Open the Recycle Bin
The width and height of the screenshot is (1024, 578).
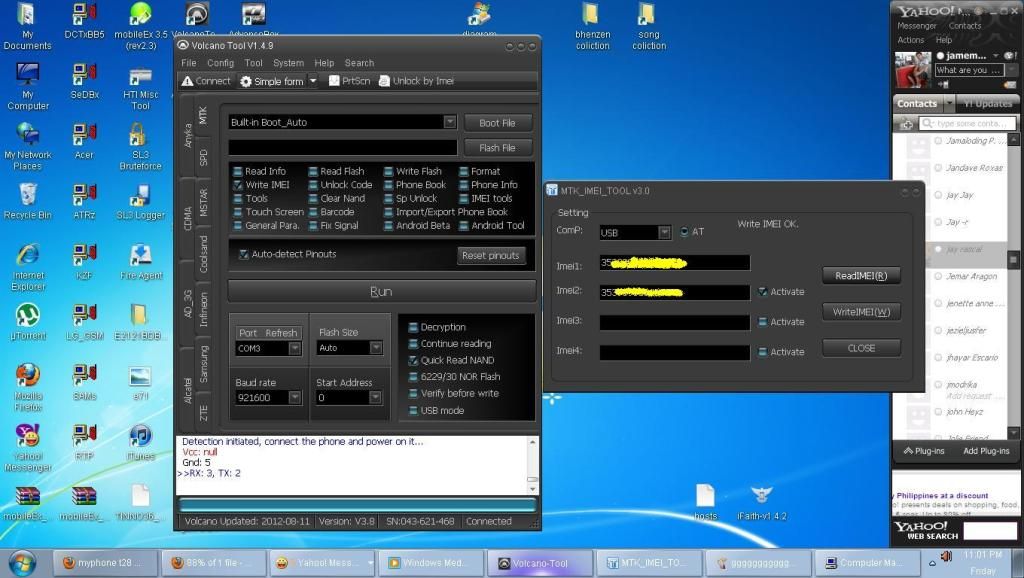coord(27,201)
